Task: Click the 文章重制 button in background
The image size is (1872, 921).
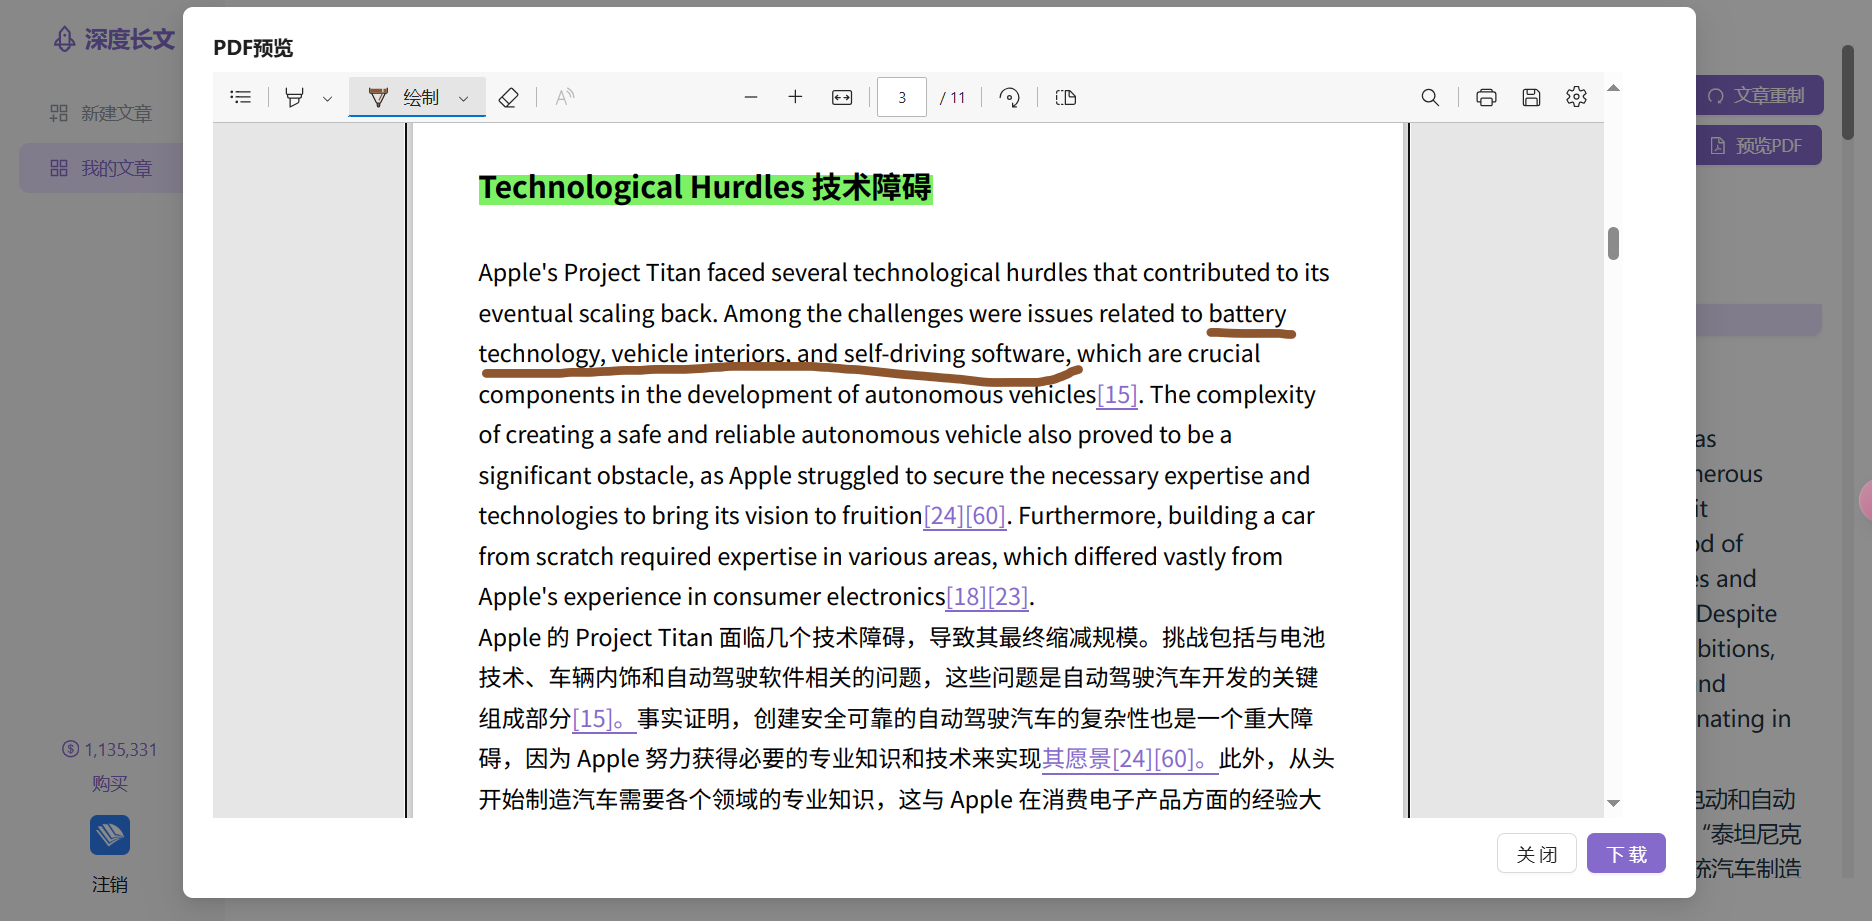Action: pyautogui.click(x=1759, y=95)
